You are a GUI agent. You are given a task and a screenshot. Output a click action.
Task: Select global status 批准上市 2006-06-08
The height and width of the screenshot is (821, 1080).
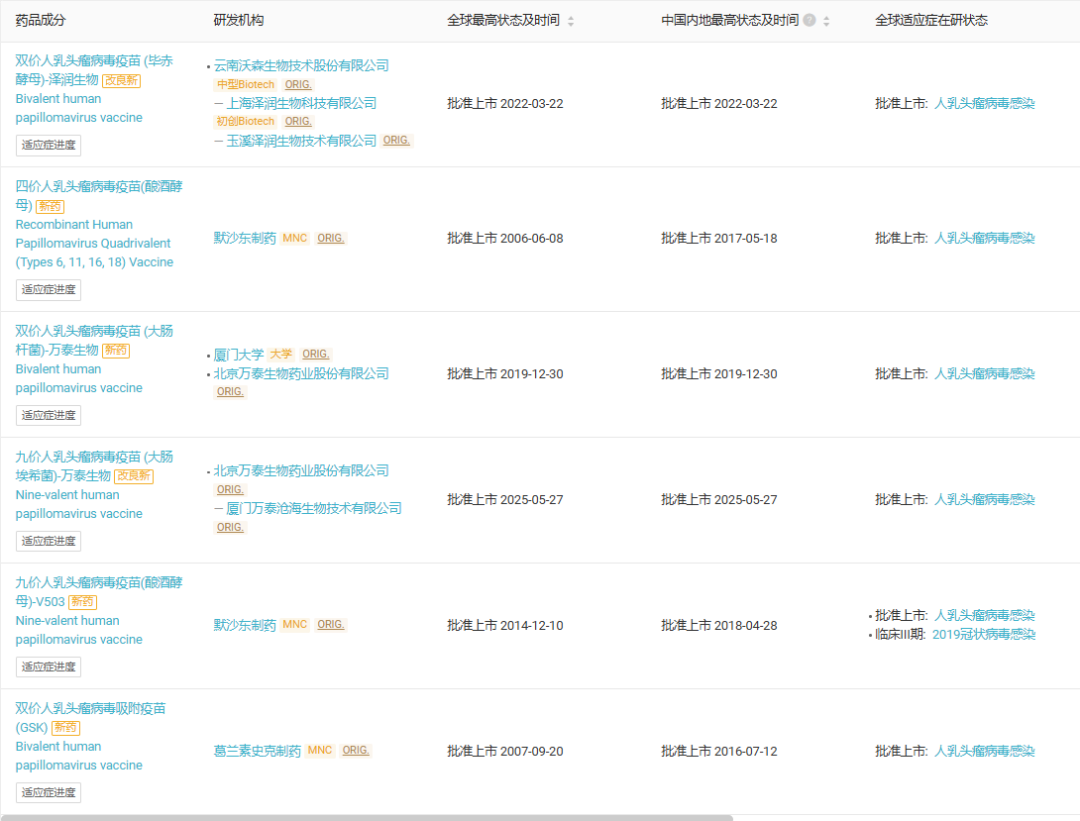pyautogui.click(x=505, y=238)
